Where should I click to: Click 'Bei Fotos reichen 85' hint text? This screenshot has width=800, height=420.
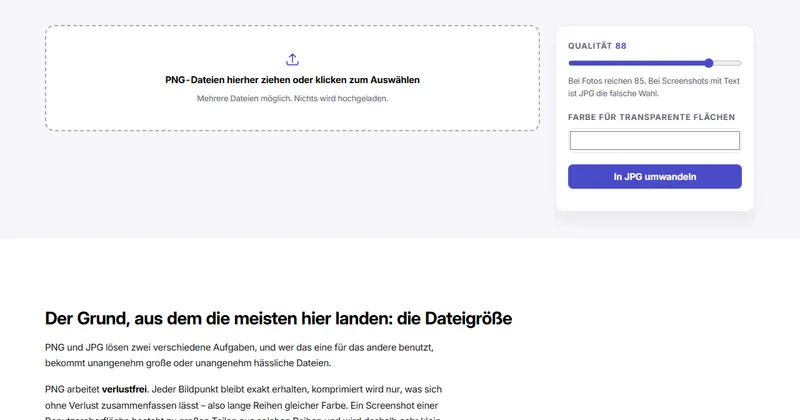tap(654, 87)
